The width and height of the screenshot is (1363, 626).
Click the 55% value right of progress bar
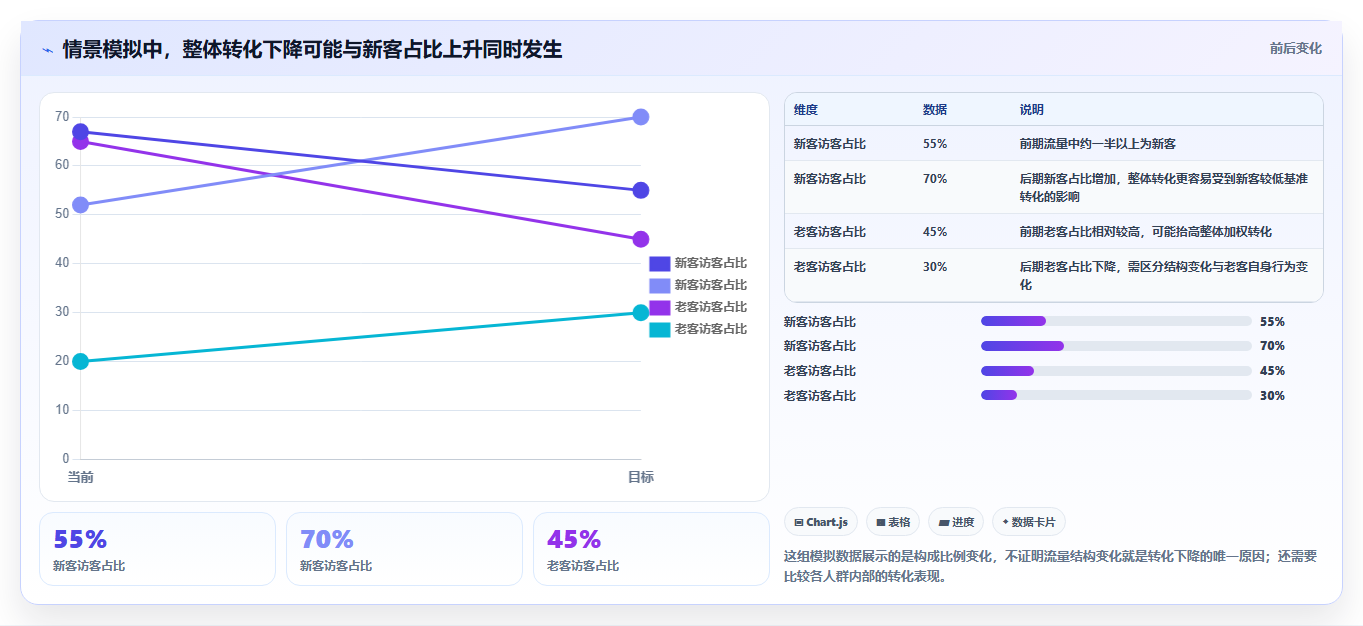pyautogui.click(x=1272, y=321)
